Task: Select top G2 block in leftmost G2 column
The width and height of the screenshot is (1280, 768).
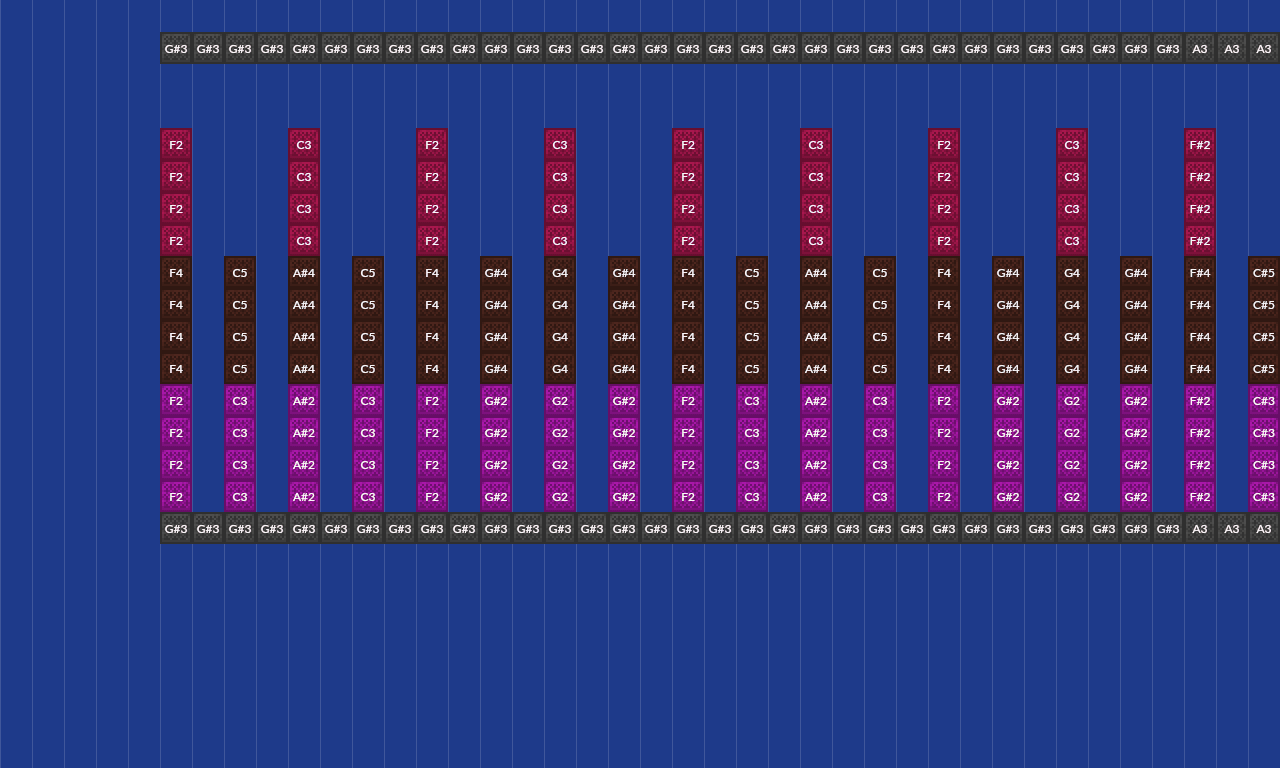Action: pos(560,401)
